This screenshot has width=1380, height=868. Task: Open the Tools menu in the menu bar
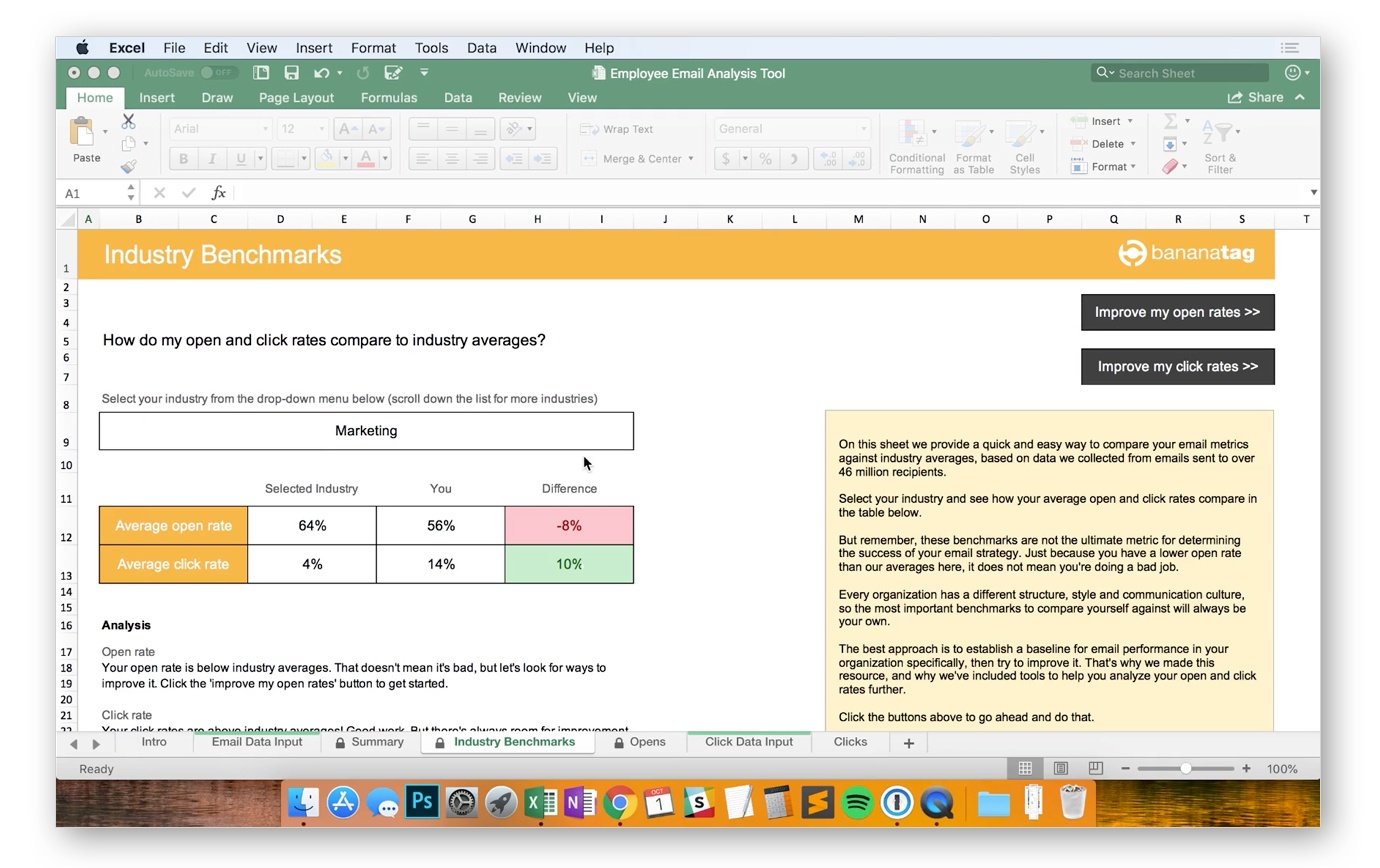431,47
